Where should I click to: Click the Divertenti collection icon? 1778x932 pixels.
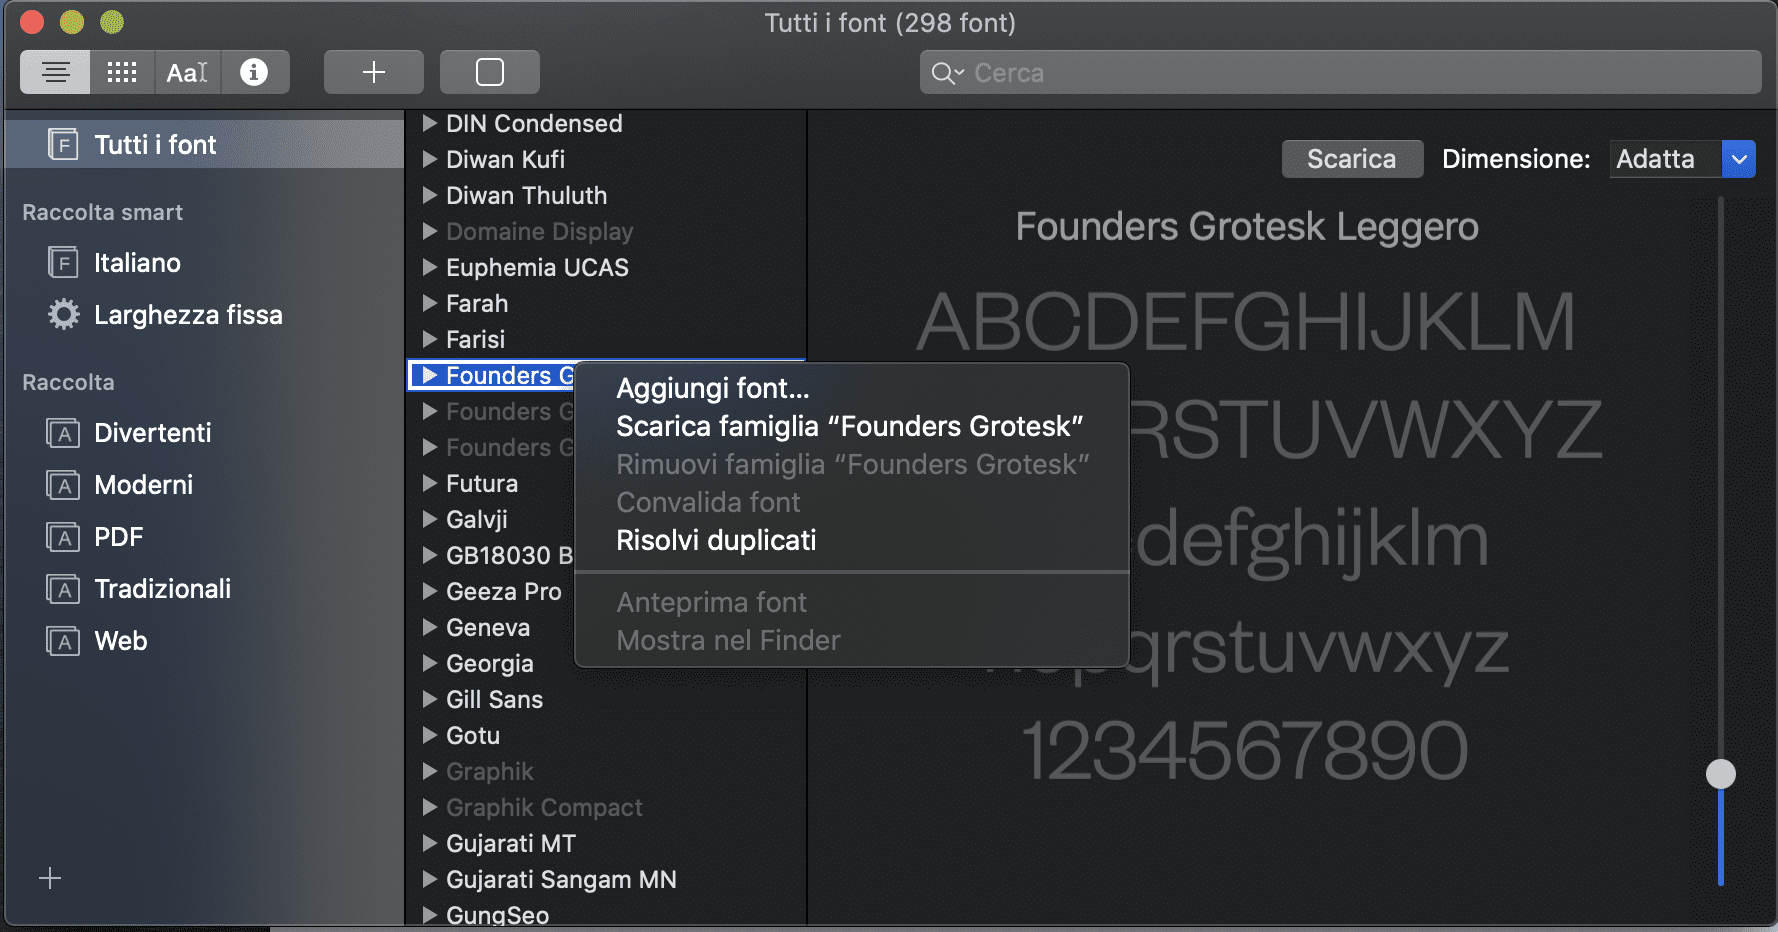[63, 433]
